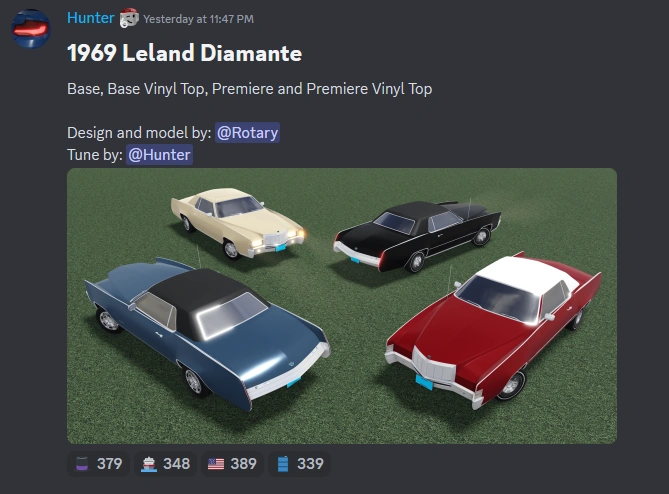Click the black Diamante car in image
Image resolution: width=669 pixels, height=494 pixels.
(417, 235)
